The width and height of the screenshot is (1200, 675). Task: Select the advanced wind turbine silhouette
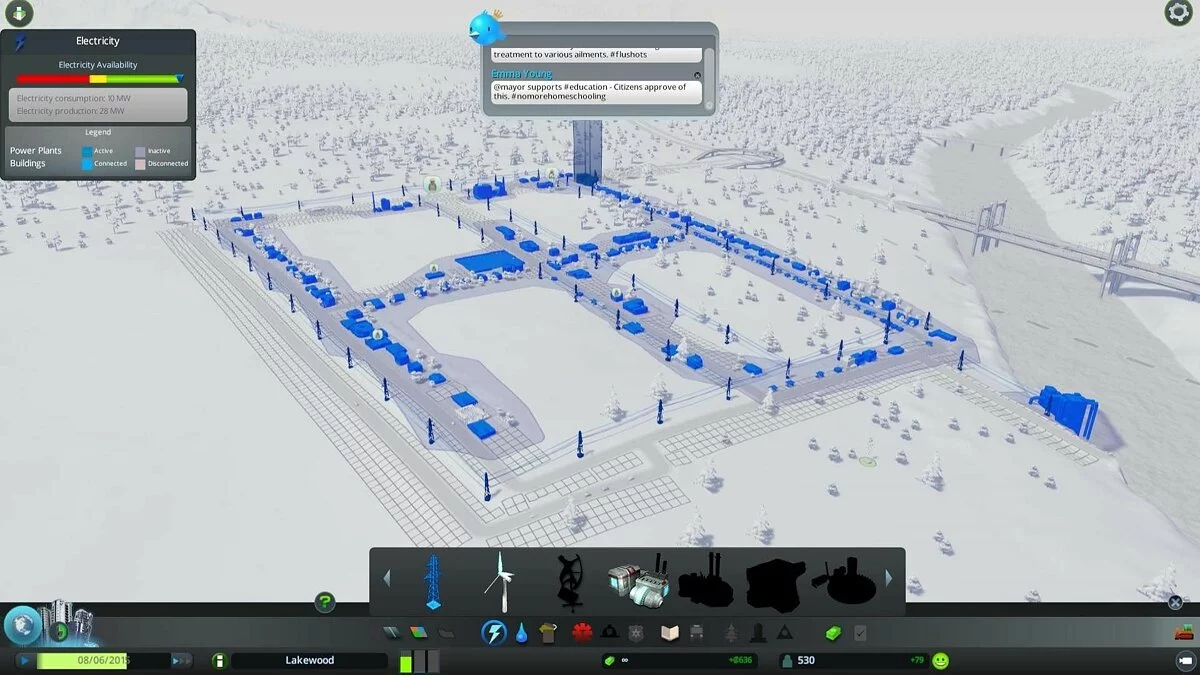pyautogui.click(x=569, y=581)
